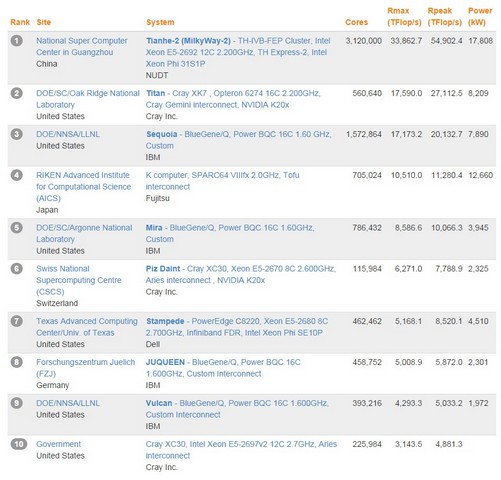Click the rank 7 circle badge
This screenshot has width=501, height=480.
(17, 321)
